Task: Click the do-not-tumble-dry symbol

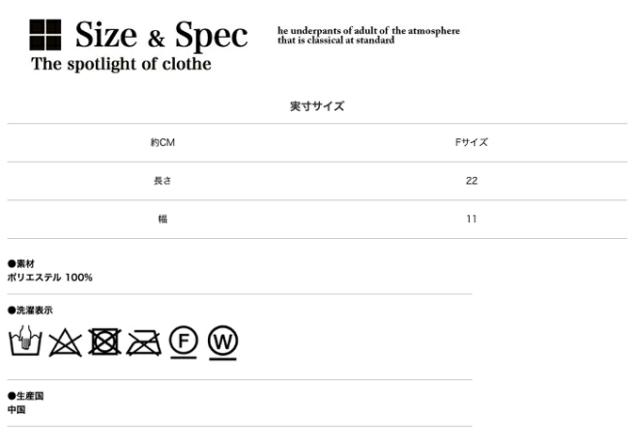Action: pos(104,342)
